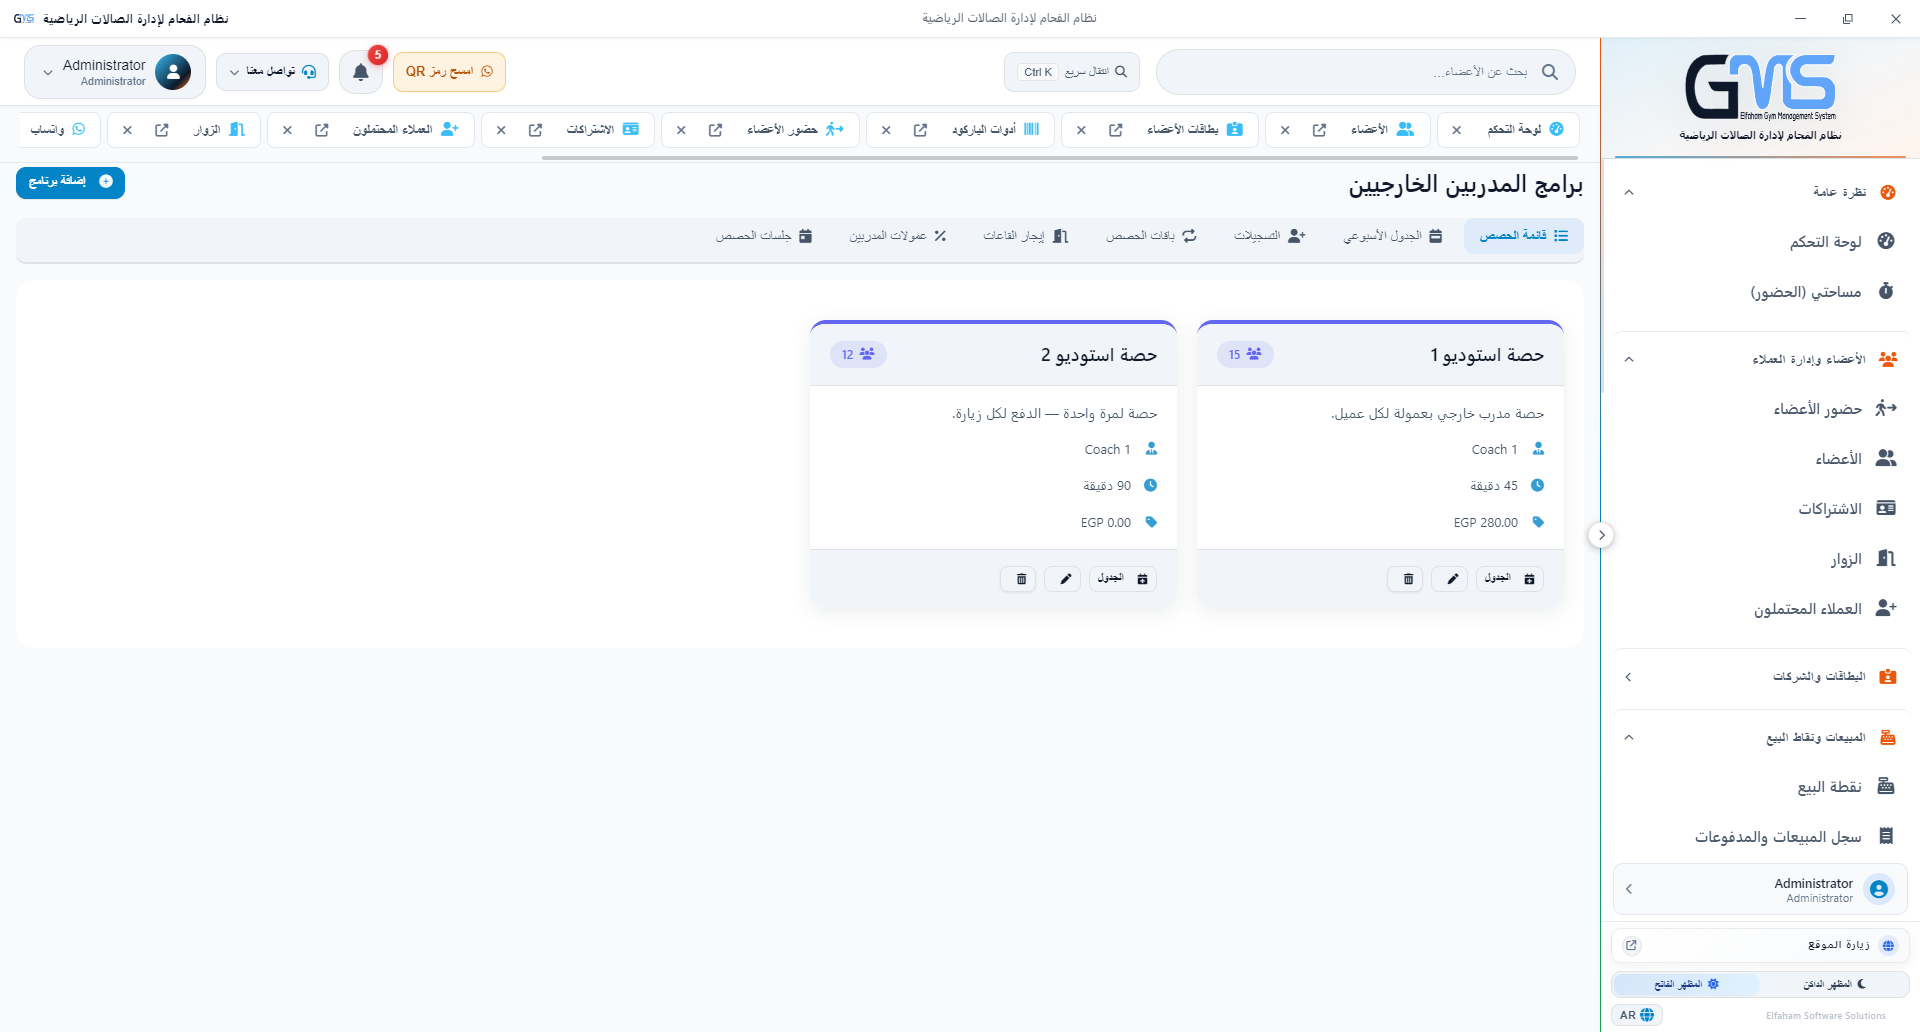
Task: Open the جلسات الحصص tab
Action: [x=763, y=236]
